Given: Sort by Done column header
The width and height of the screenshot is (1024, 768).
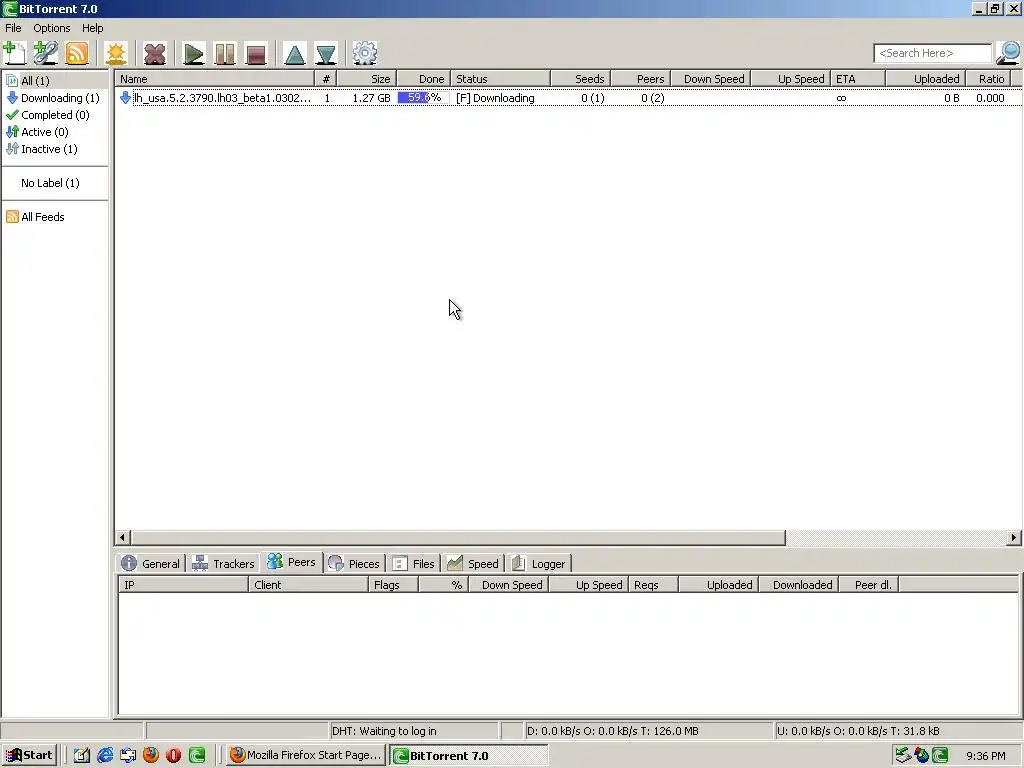Looking at the screenshot, I should coord(423,79).
